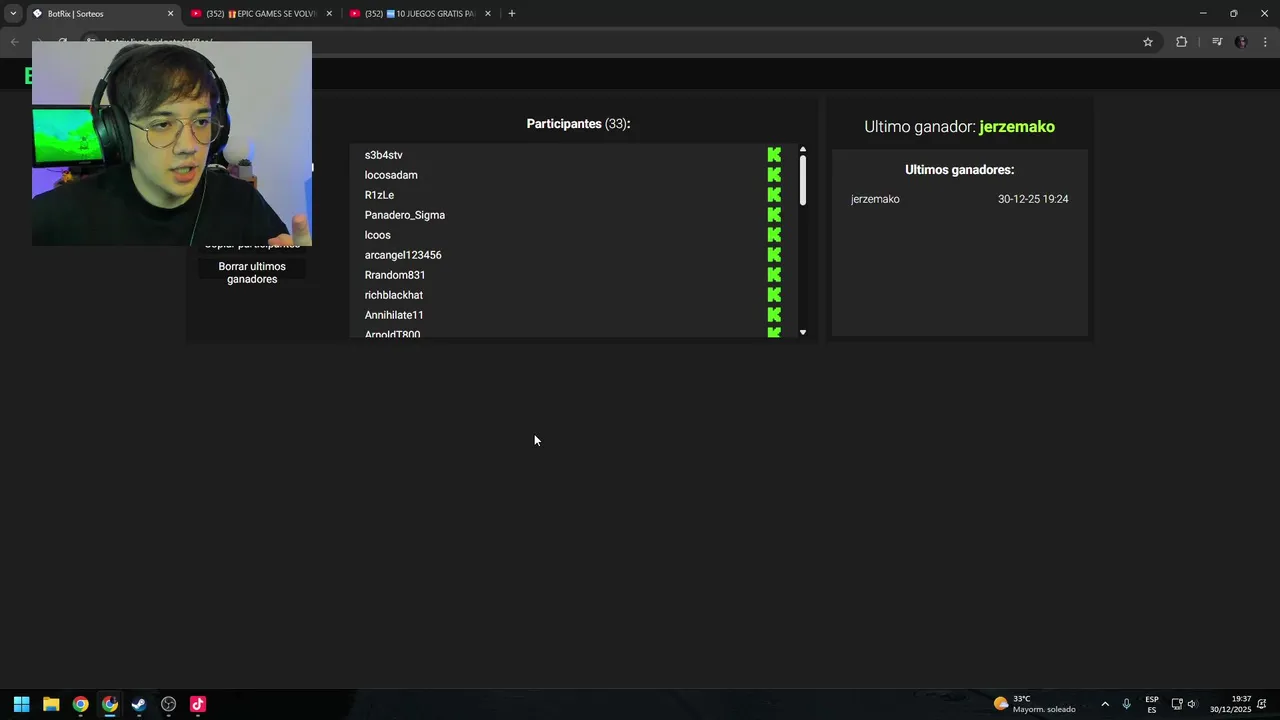The width and height of the screenshot is (1280, 720).
Task: Open the Chrome profile avatar
Action: [x=1241, y=42]
